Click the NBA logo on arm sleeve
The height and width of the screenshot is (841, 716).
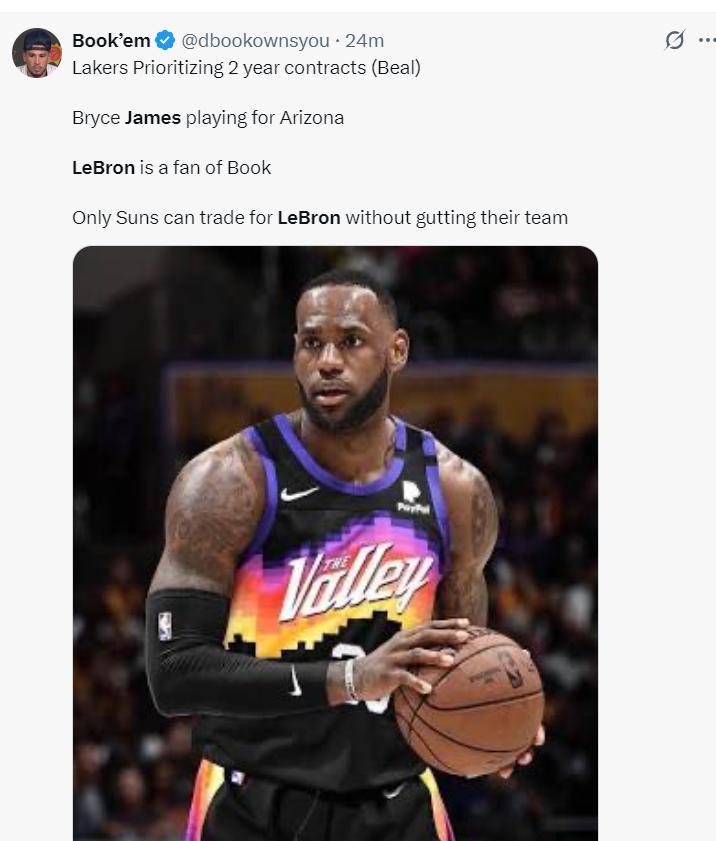click(165, 626)
